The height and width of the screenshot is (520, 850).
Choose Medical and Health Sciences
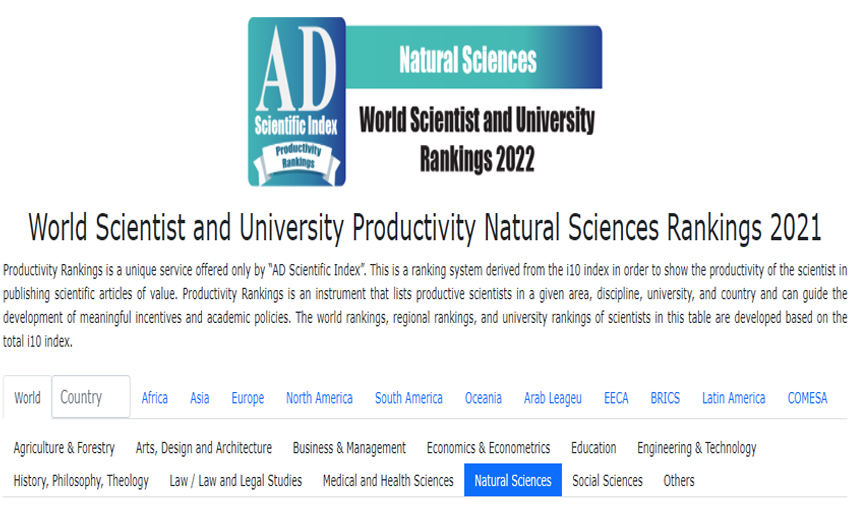tap(388, 481)
